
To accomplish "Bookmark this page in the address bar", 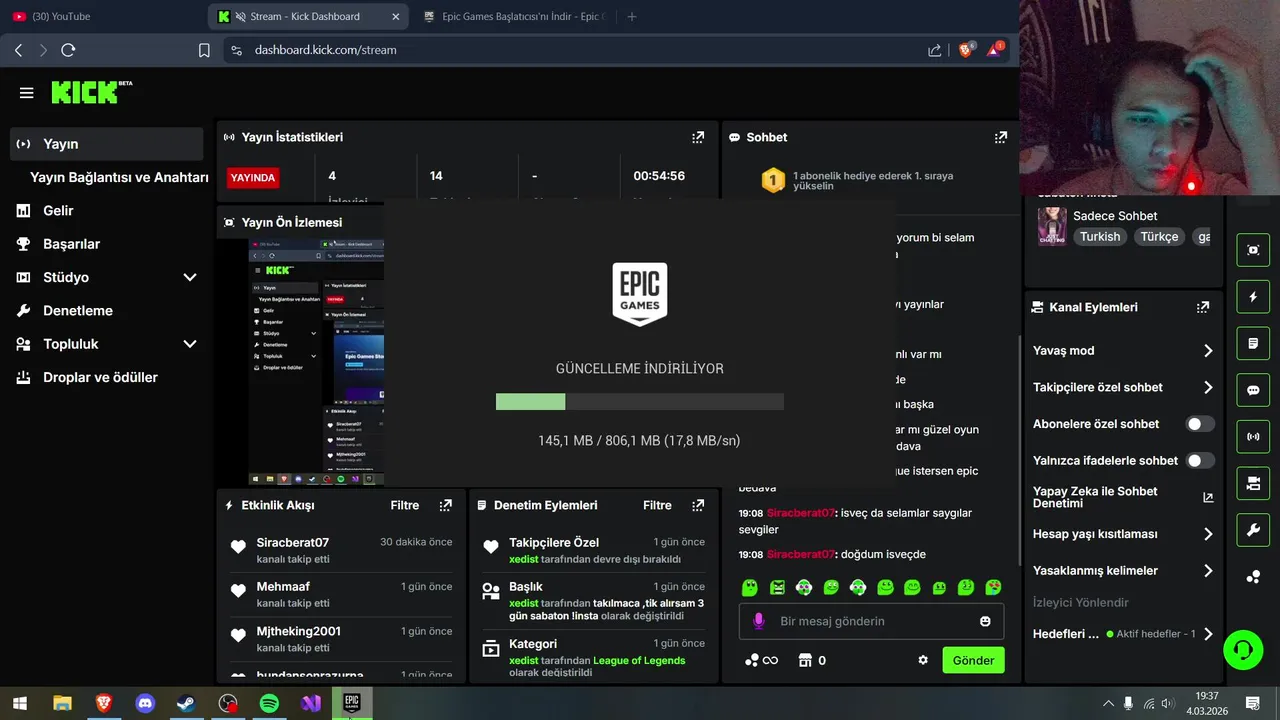I will [204, 50].
